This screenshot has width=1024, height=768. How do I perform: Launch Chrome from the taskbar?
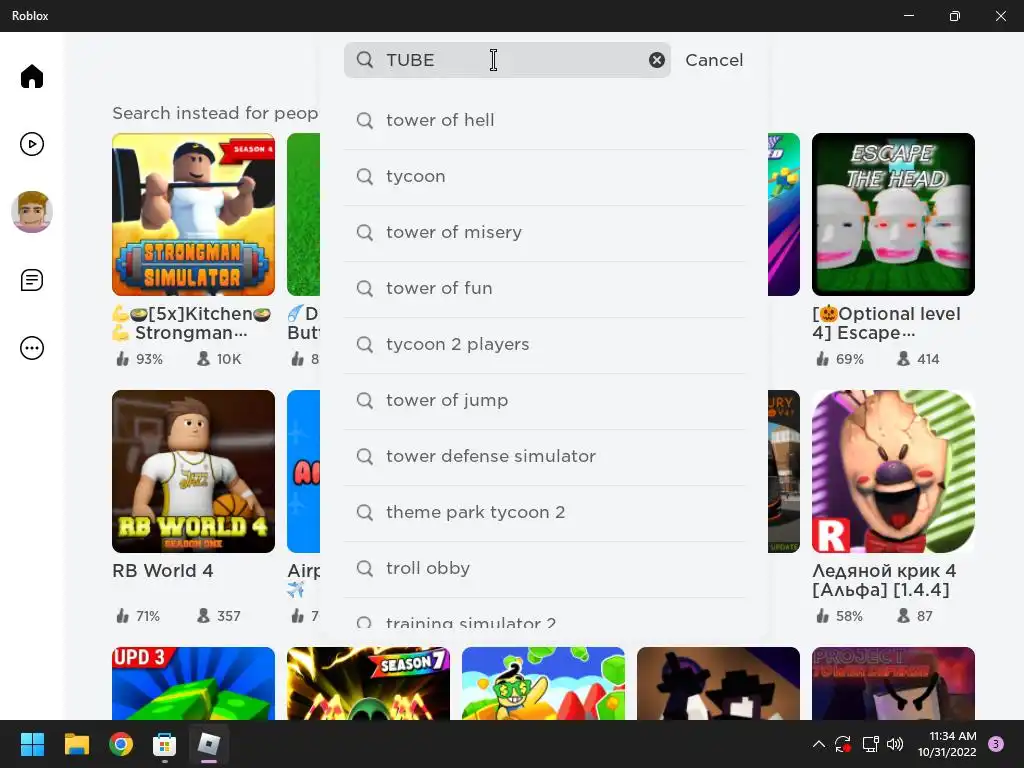pyautogui.click(x=121, y=744)
